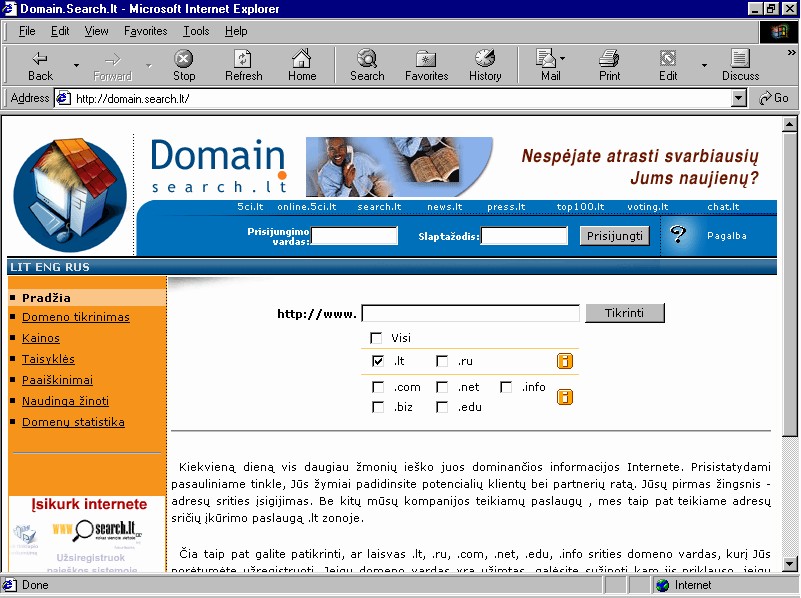
Task: Click the Print toolbar icon
Action: point(609,65)
